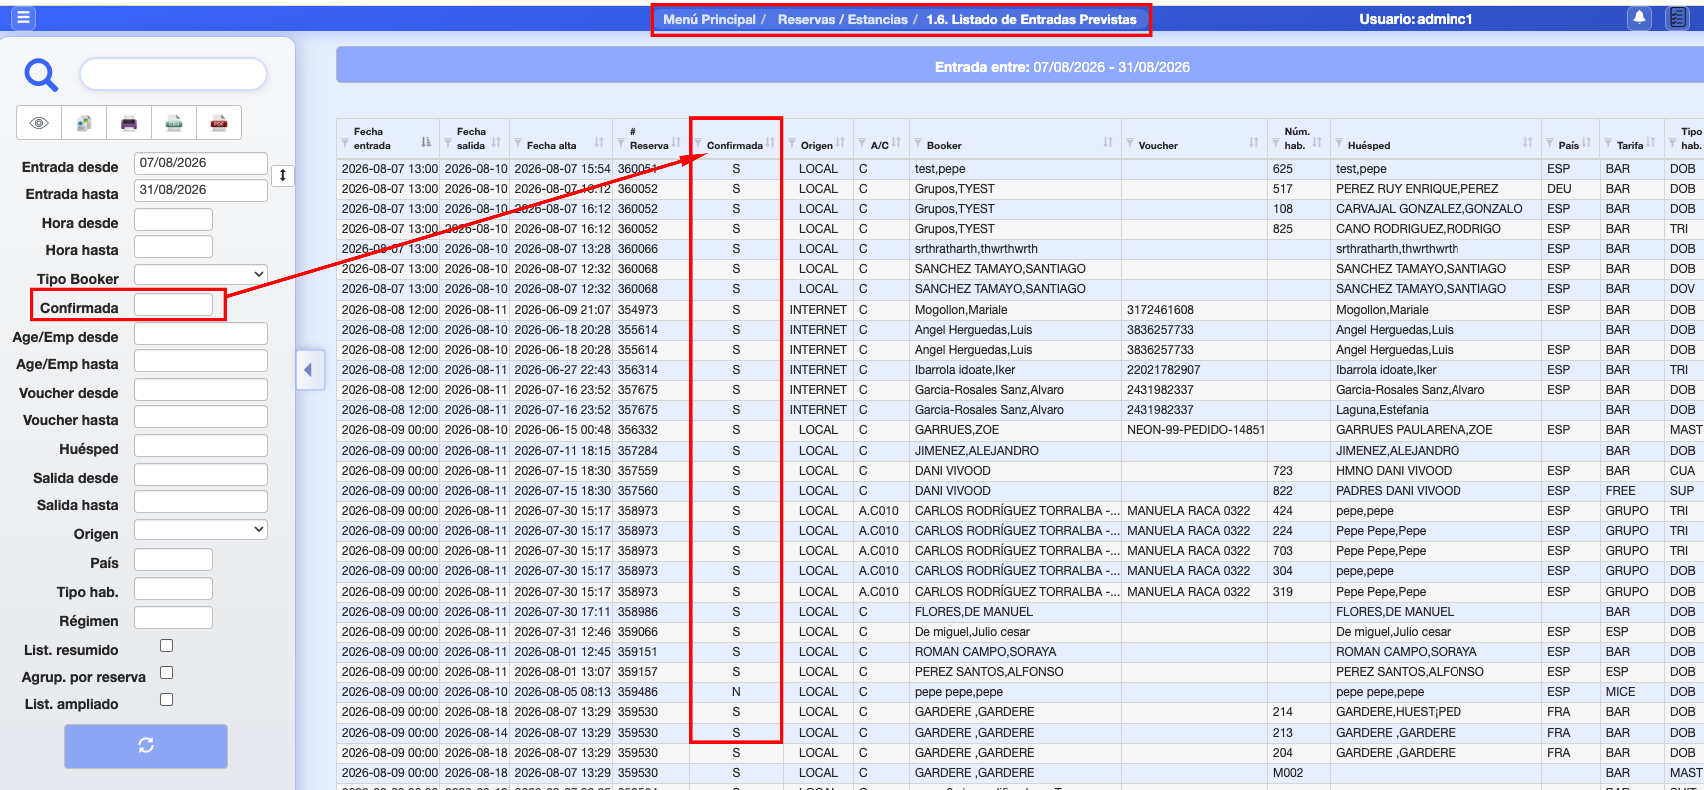The height and width of the screenshot is (790, 1704).
Task: Click the Hora hasta field
Action: click(x=173, y=246)
